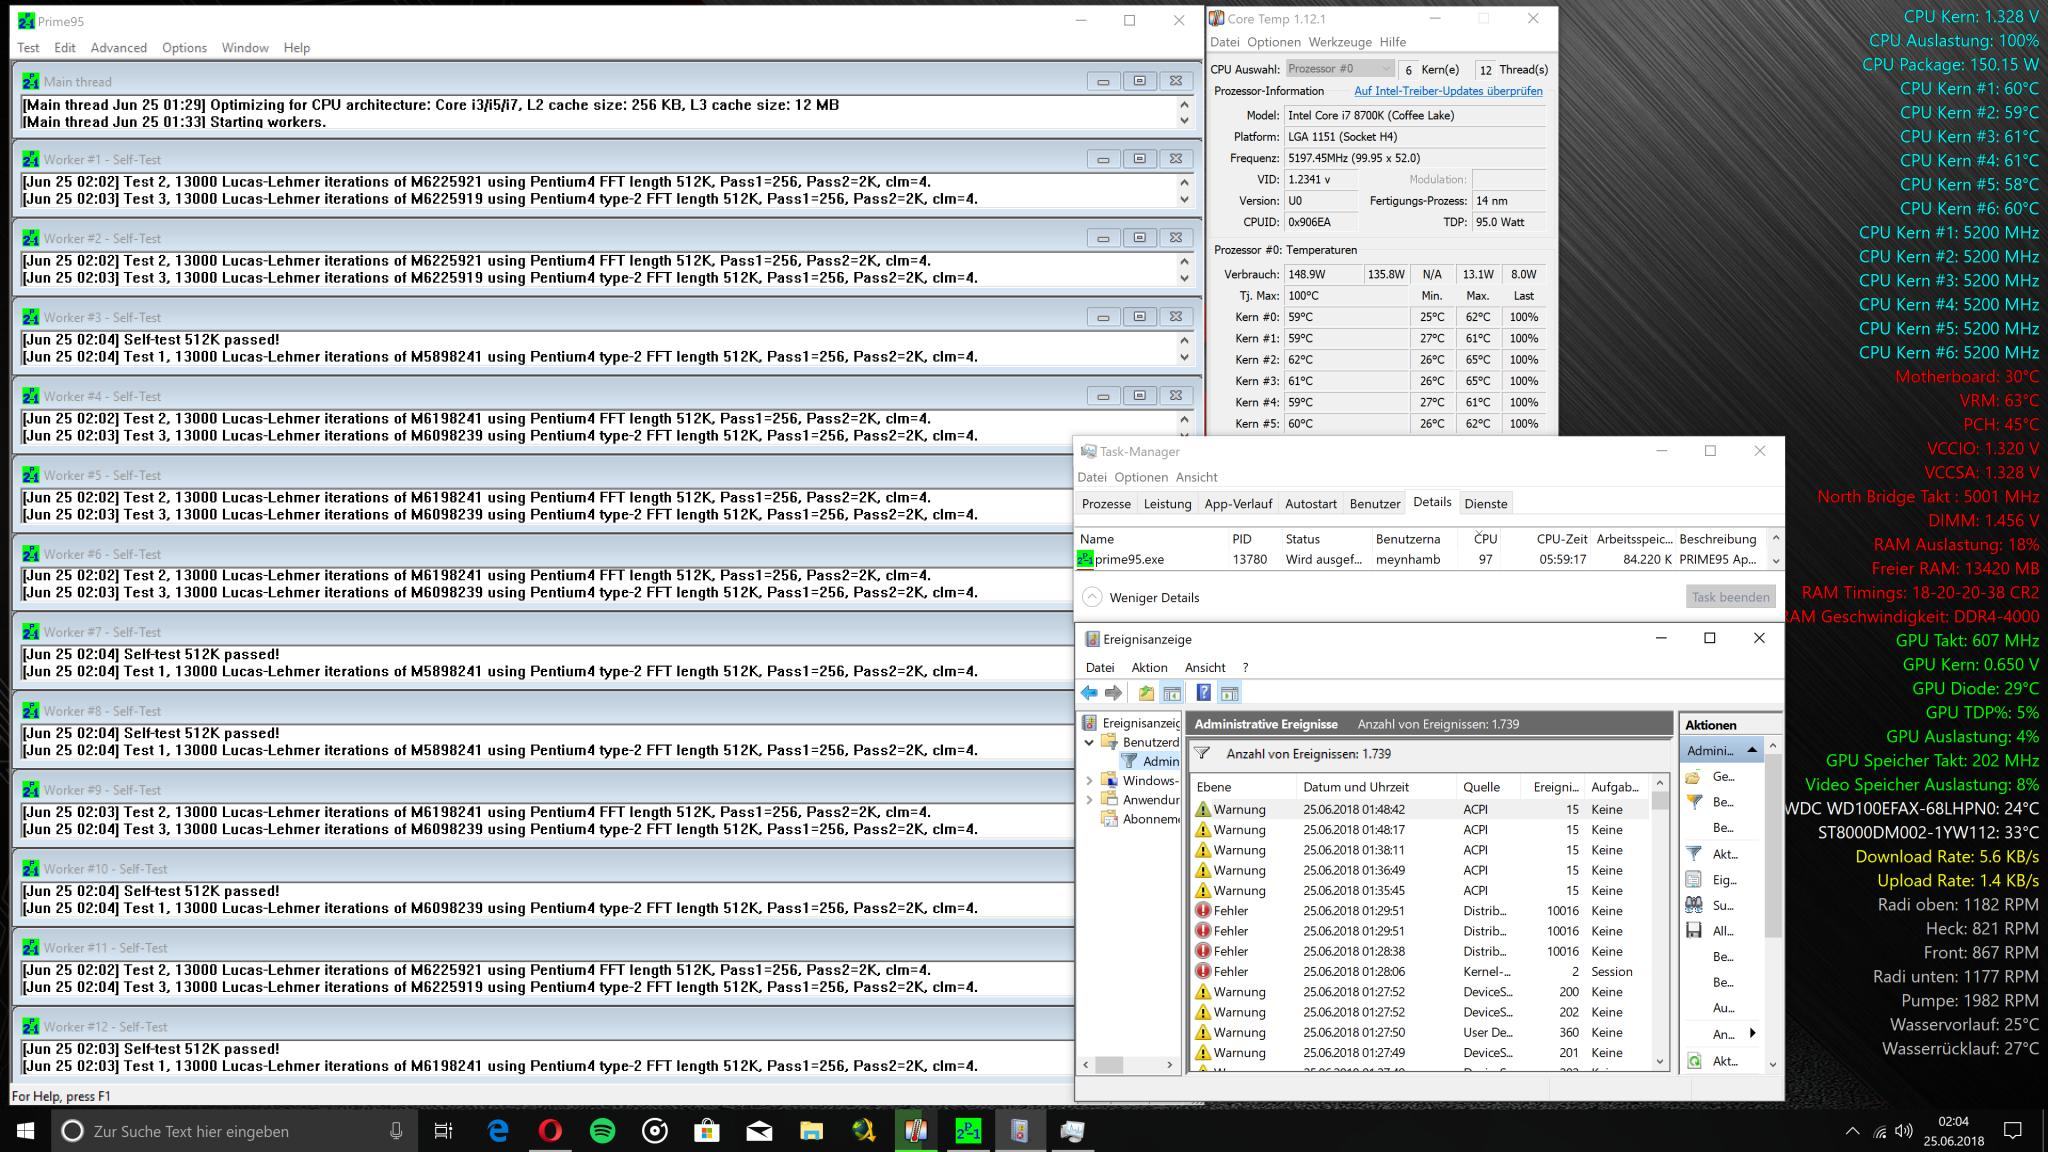Open Microsoft Edge from the taskbar
This screenshot has width=2048, height=1152.
click(498, 1131)
